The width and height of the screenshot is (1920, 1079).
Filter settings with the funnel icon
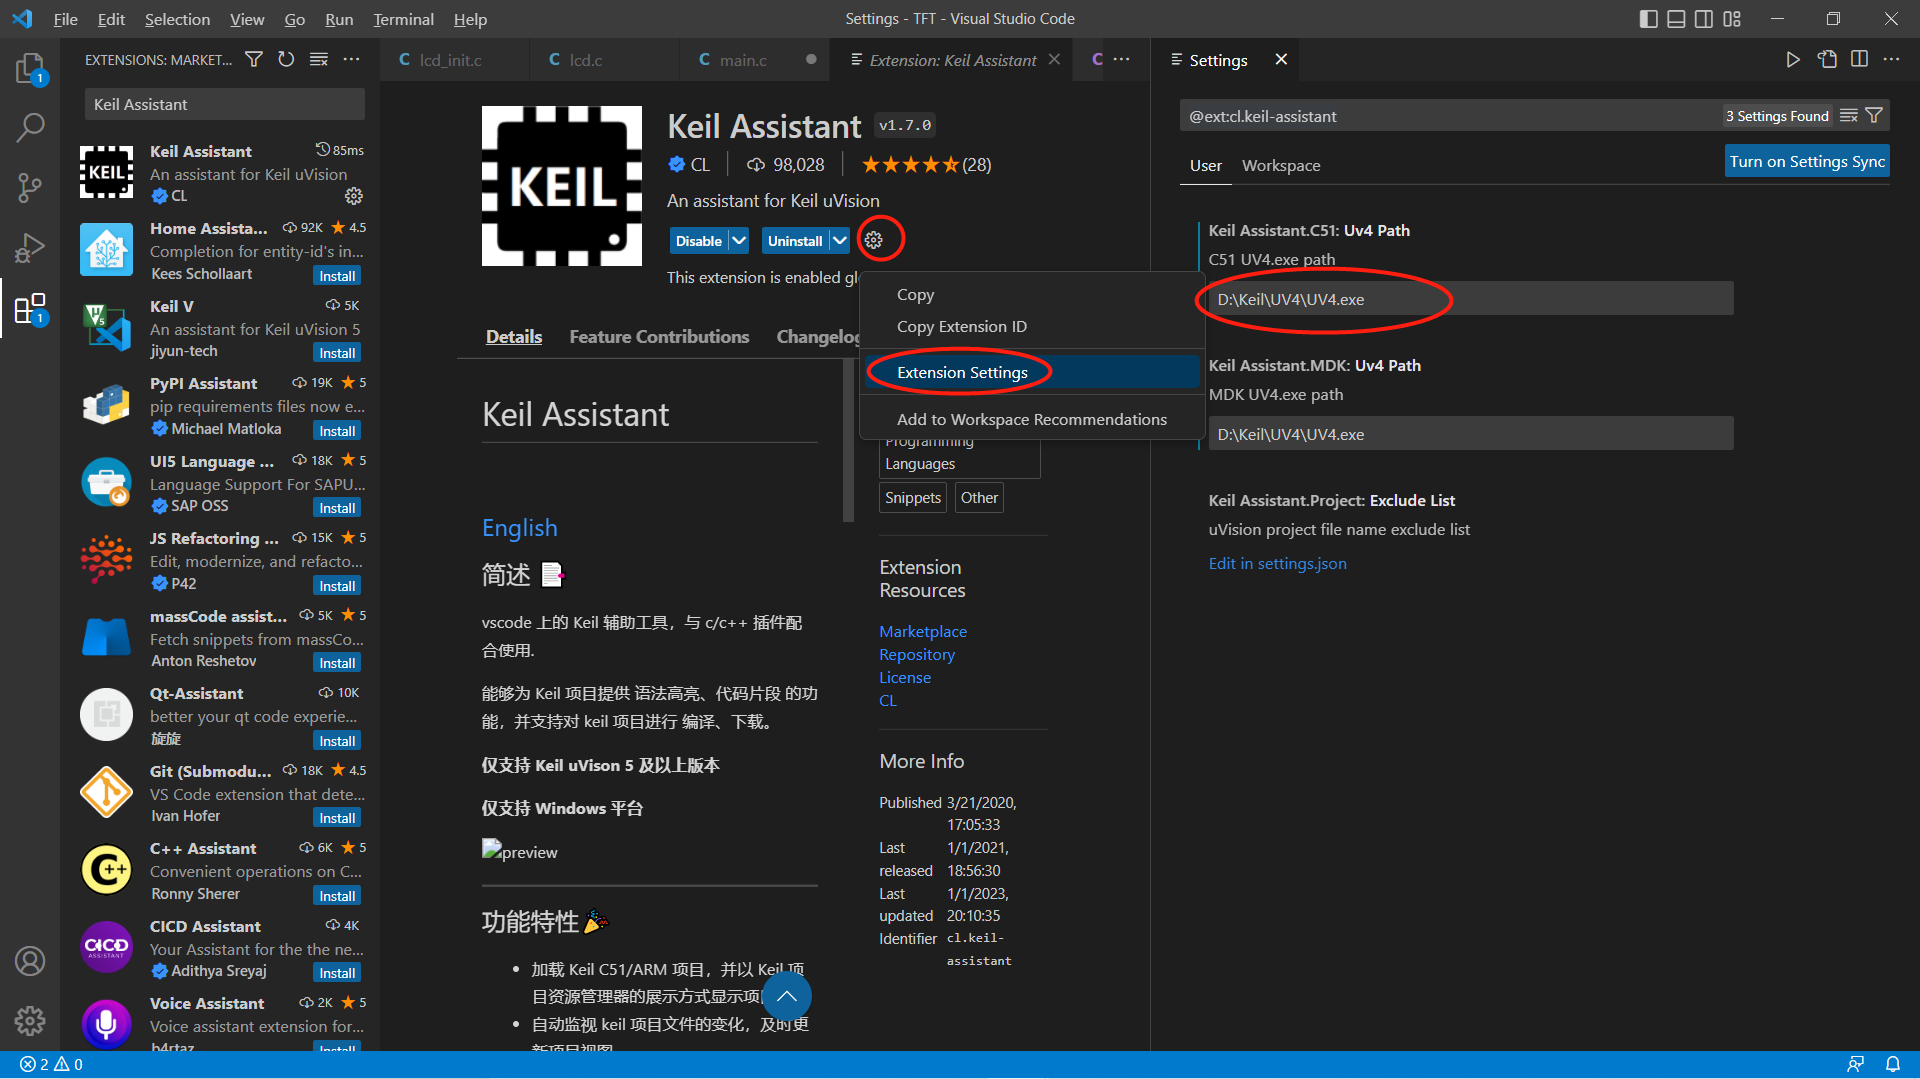click(x=1874, y=116)
